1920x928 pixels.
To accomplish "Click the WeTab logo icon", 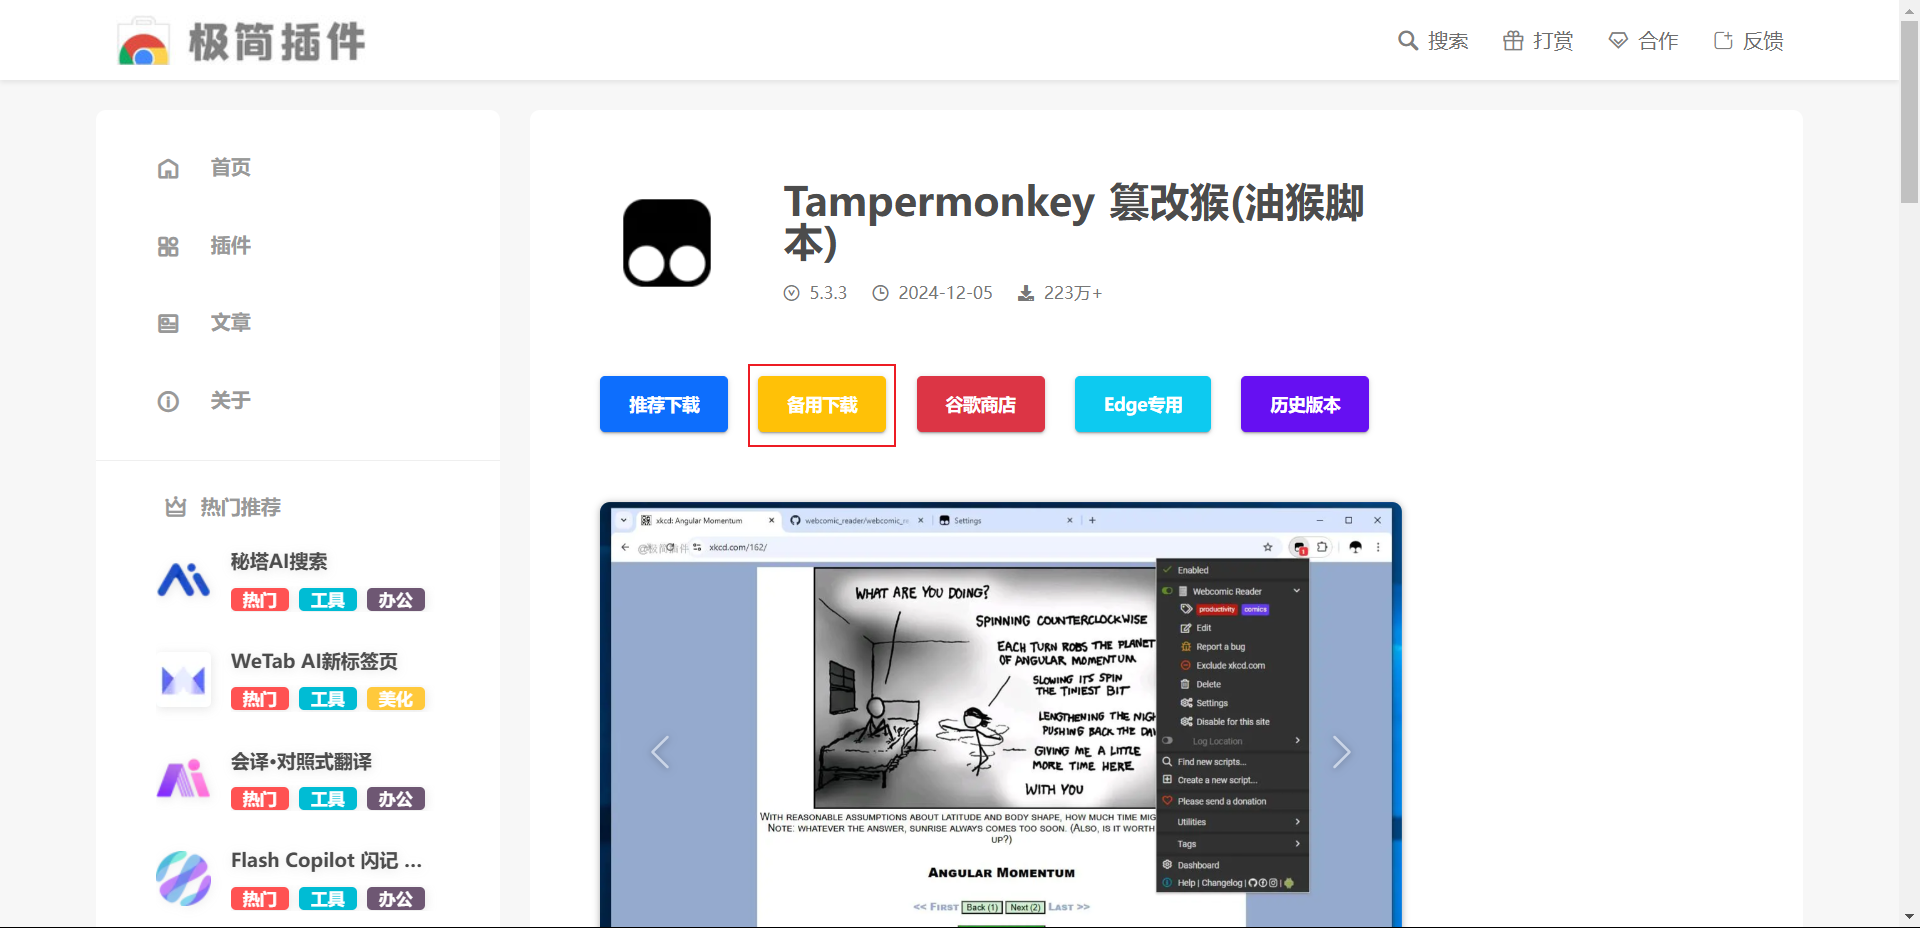I will click(184, 680).
